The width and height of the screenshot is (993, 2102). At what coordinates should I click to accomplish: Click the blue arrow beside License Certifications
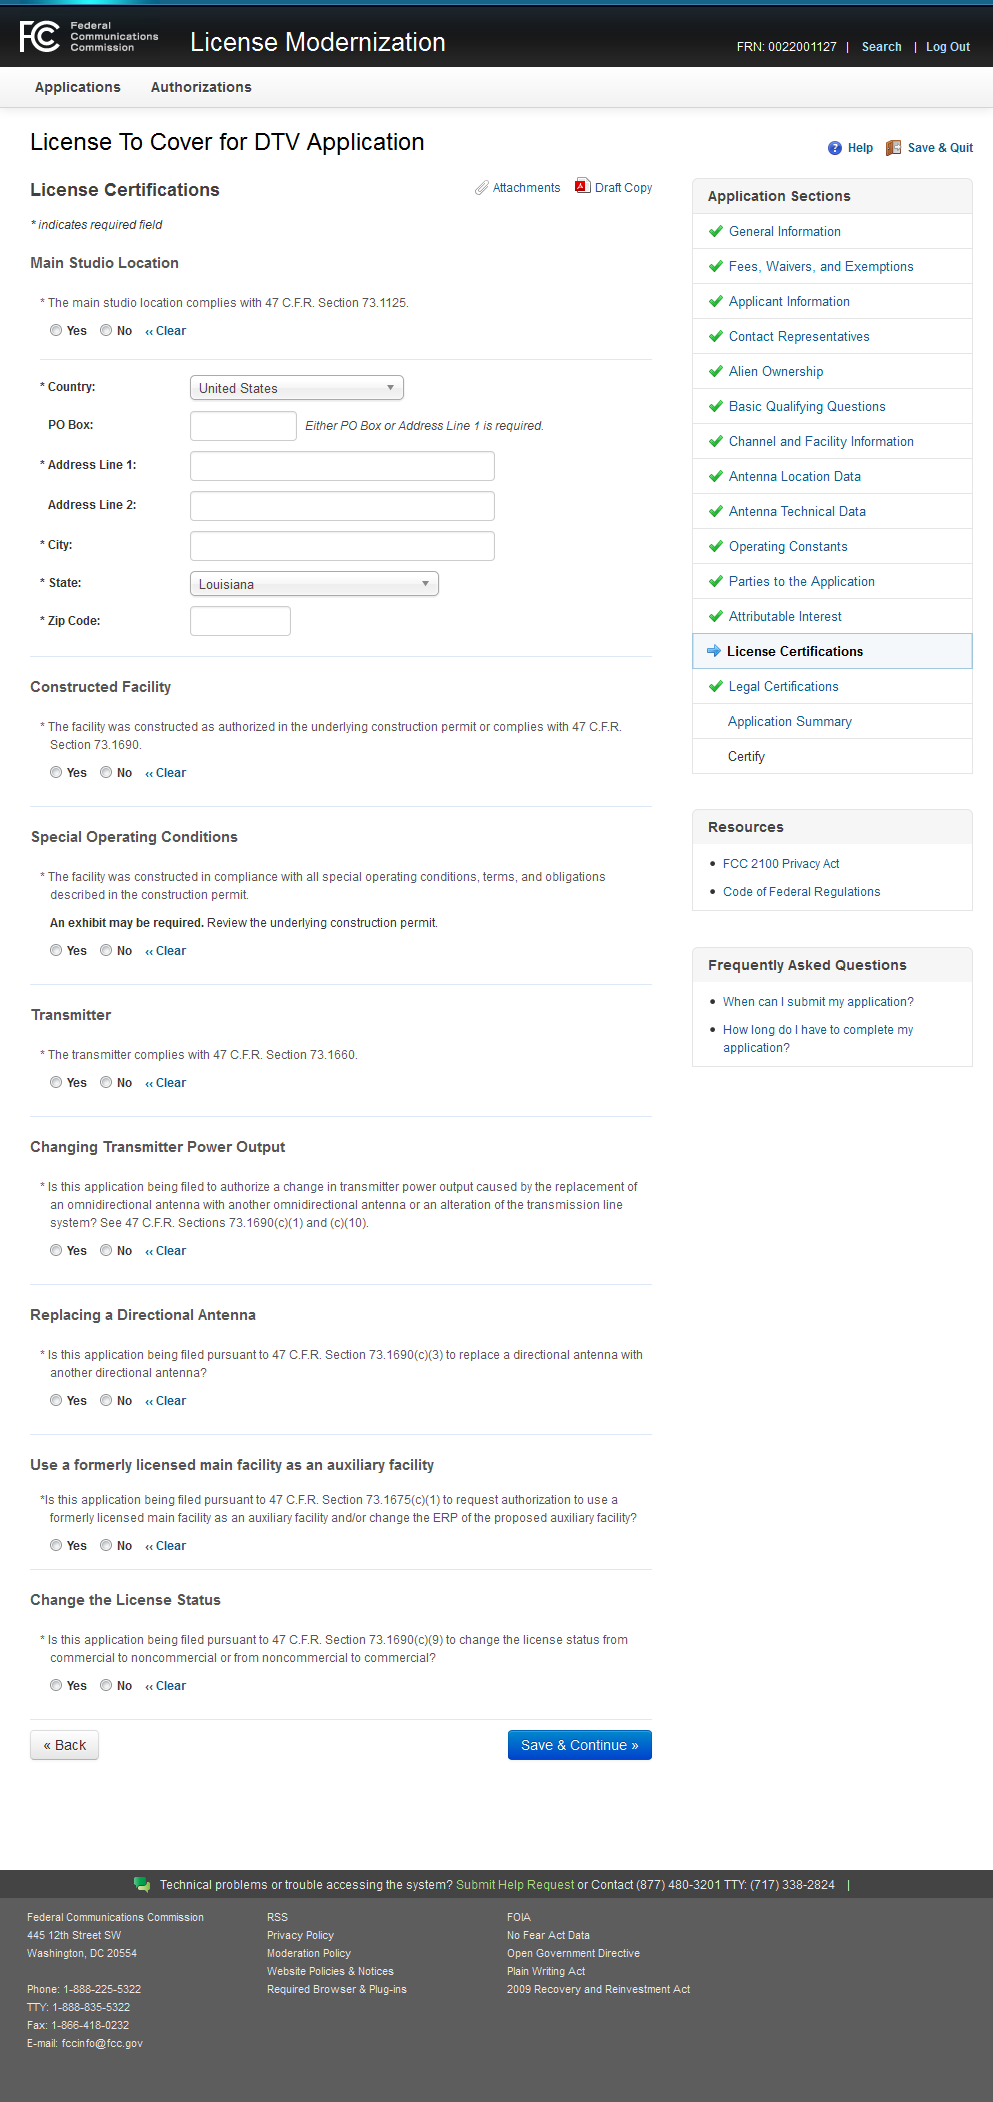714,651
